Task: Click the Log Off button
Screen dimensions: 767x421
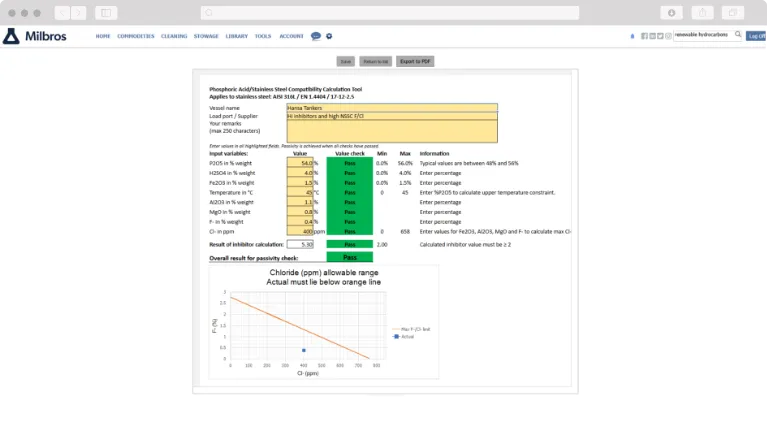Action: pos(756,36)
